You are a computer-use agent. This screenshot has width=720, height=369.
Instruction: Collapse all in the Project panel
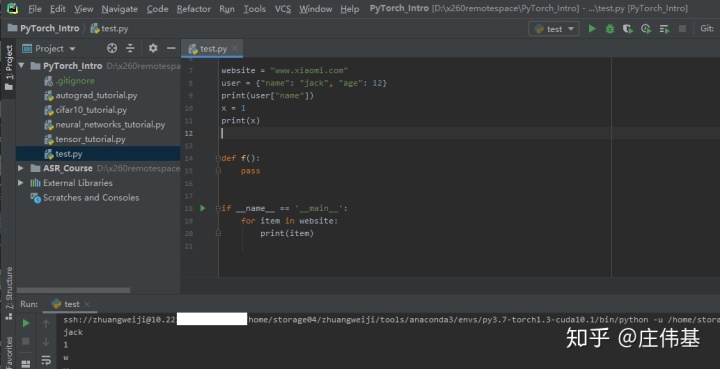pyautogui.click(x=130, y=48)
